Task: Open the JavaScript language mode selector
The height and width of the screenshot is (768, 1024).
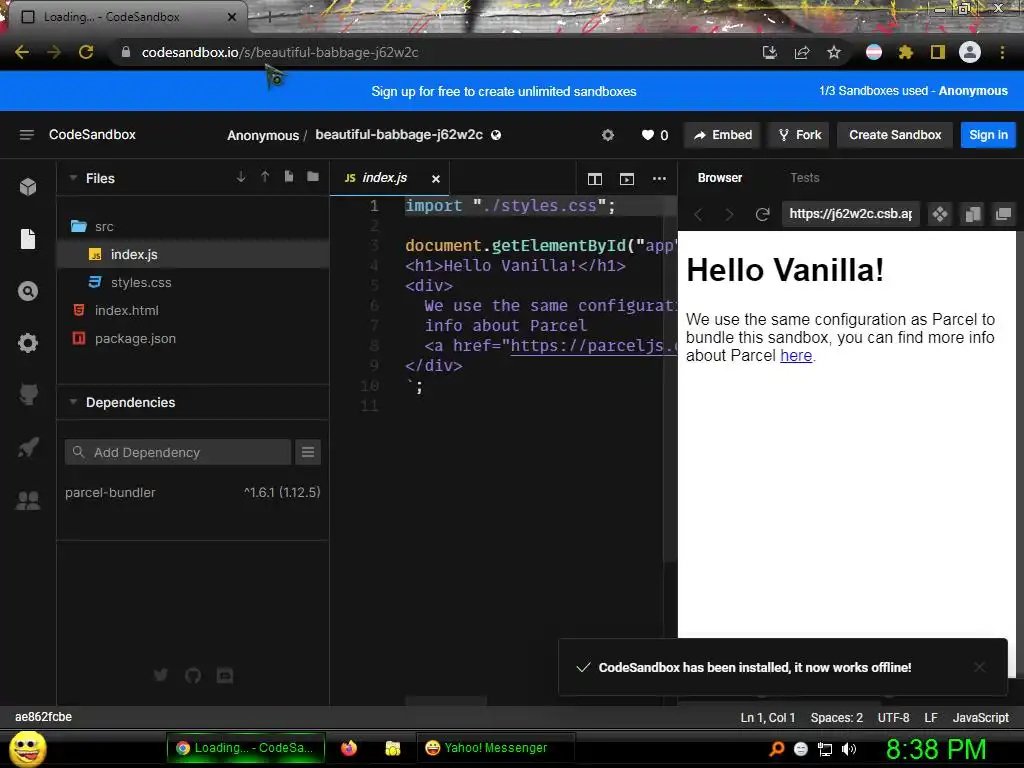Action: click(980, 717)
